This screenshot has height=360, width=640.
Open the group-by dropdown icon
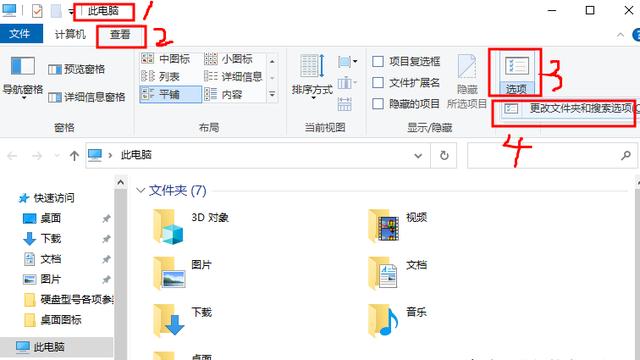pos(347,62)
